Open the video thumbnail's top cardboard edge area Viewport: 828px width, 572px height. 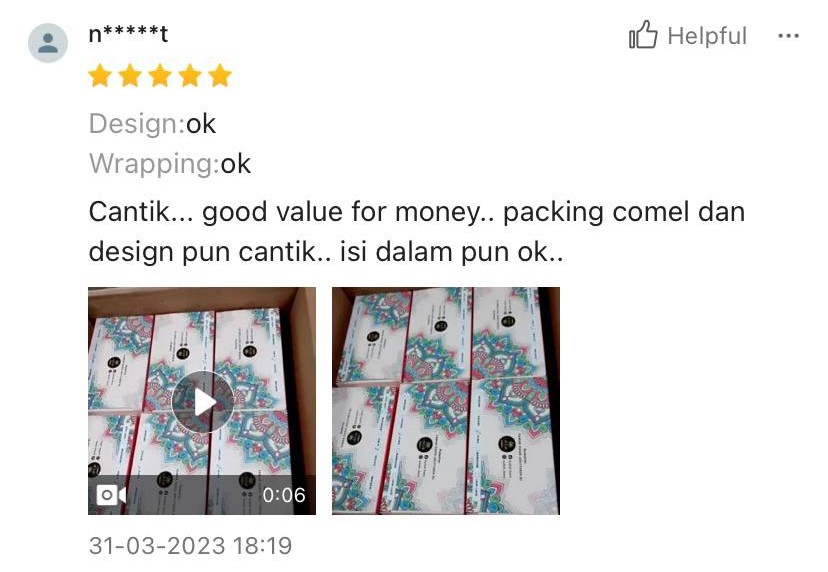click(x=202, y=298)
